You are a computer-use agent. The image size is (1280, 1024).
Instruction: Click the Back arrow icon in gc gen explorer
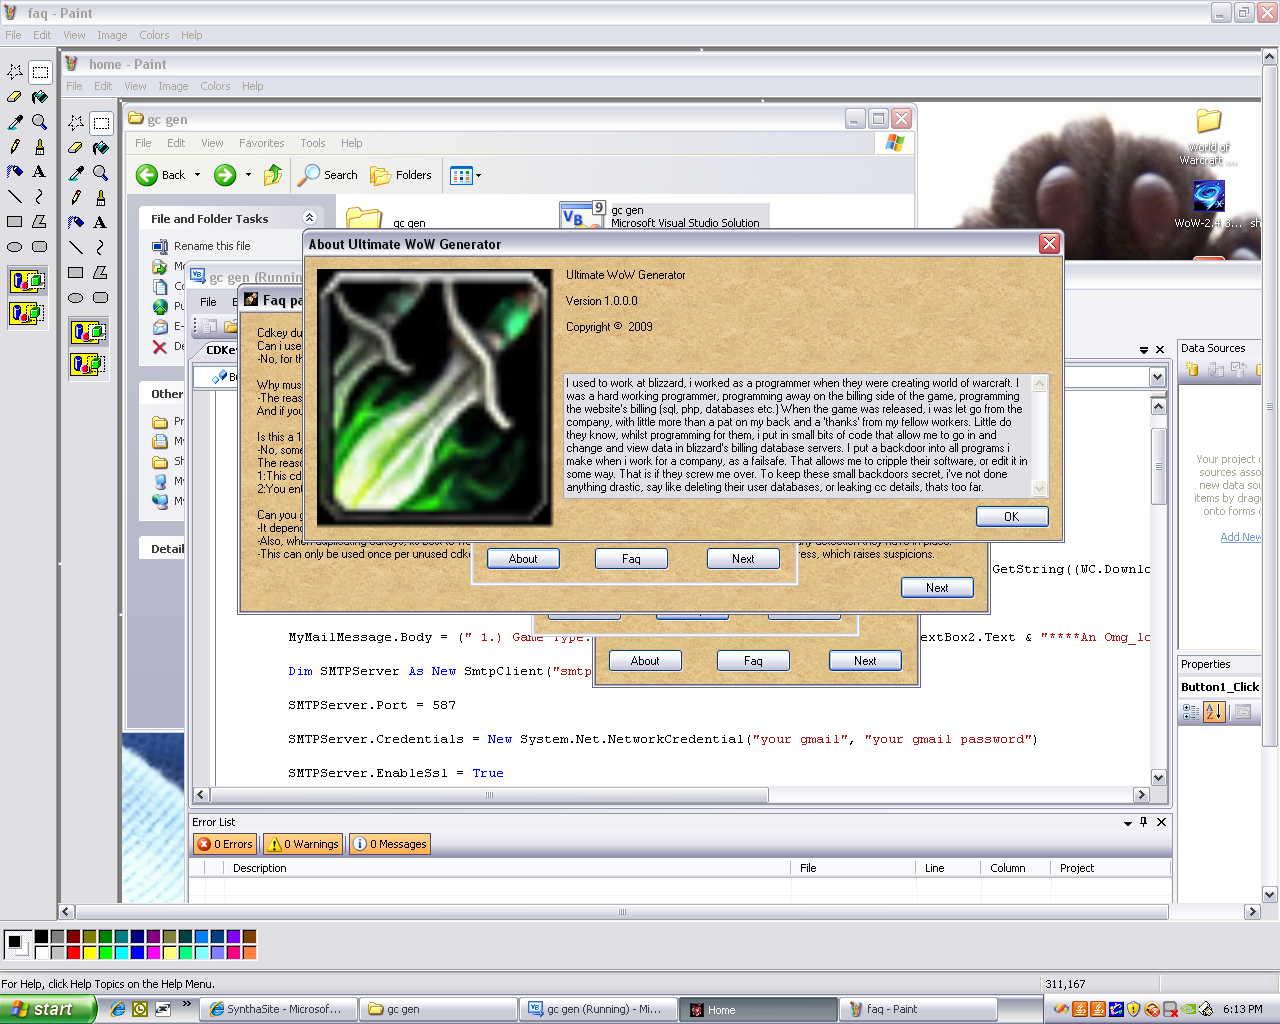click(x=147, y=175)
